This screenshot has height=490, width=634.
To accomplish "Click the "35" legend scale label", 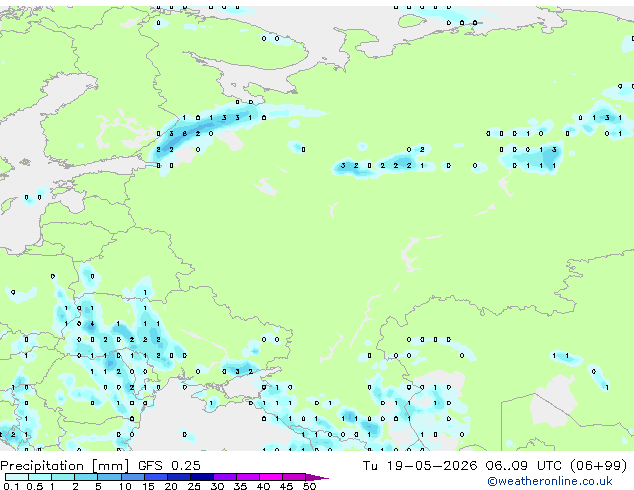I will pos(240,486).
